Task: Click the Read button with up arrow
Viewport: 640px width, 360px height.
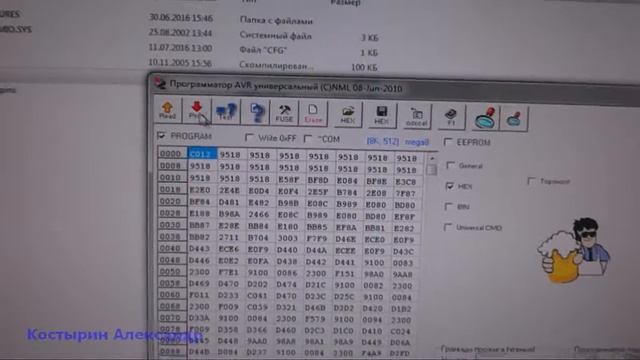Action: 167,111
